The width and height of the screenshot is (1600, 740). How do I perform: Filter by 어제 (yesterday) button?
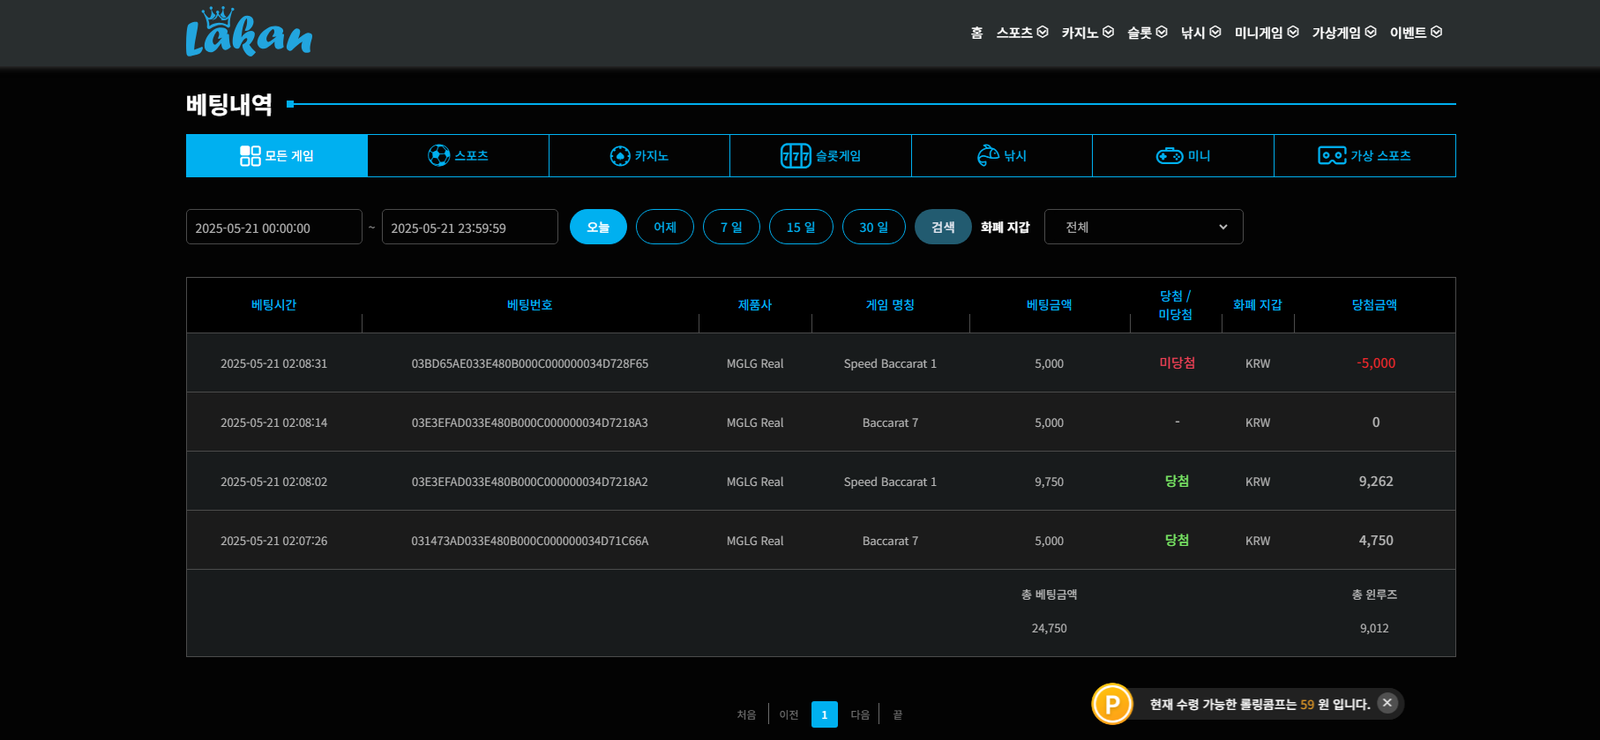coord(665,227)
